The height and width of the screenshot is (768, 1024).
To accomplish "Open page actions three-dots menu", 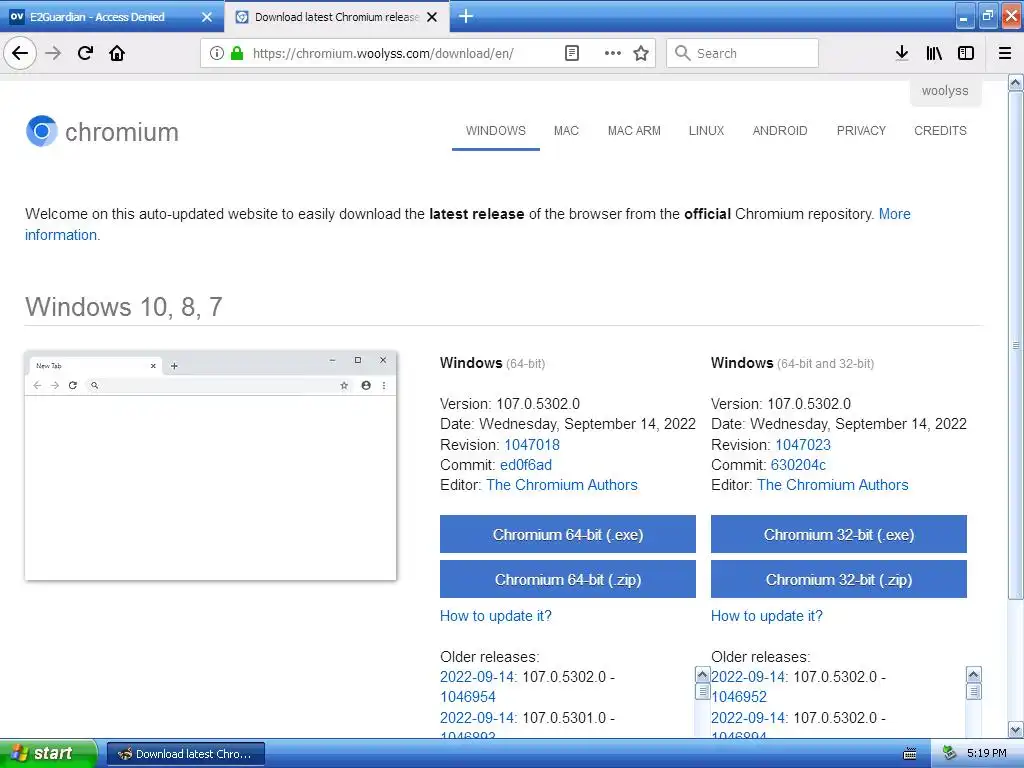I will [612, 53].
